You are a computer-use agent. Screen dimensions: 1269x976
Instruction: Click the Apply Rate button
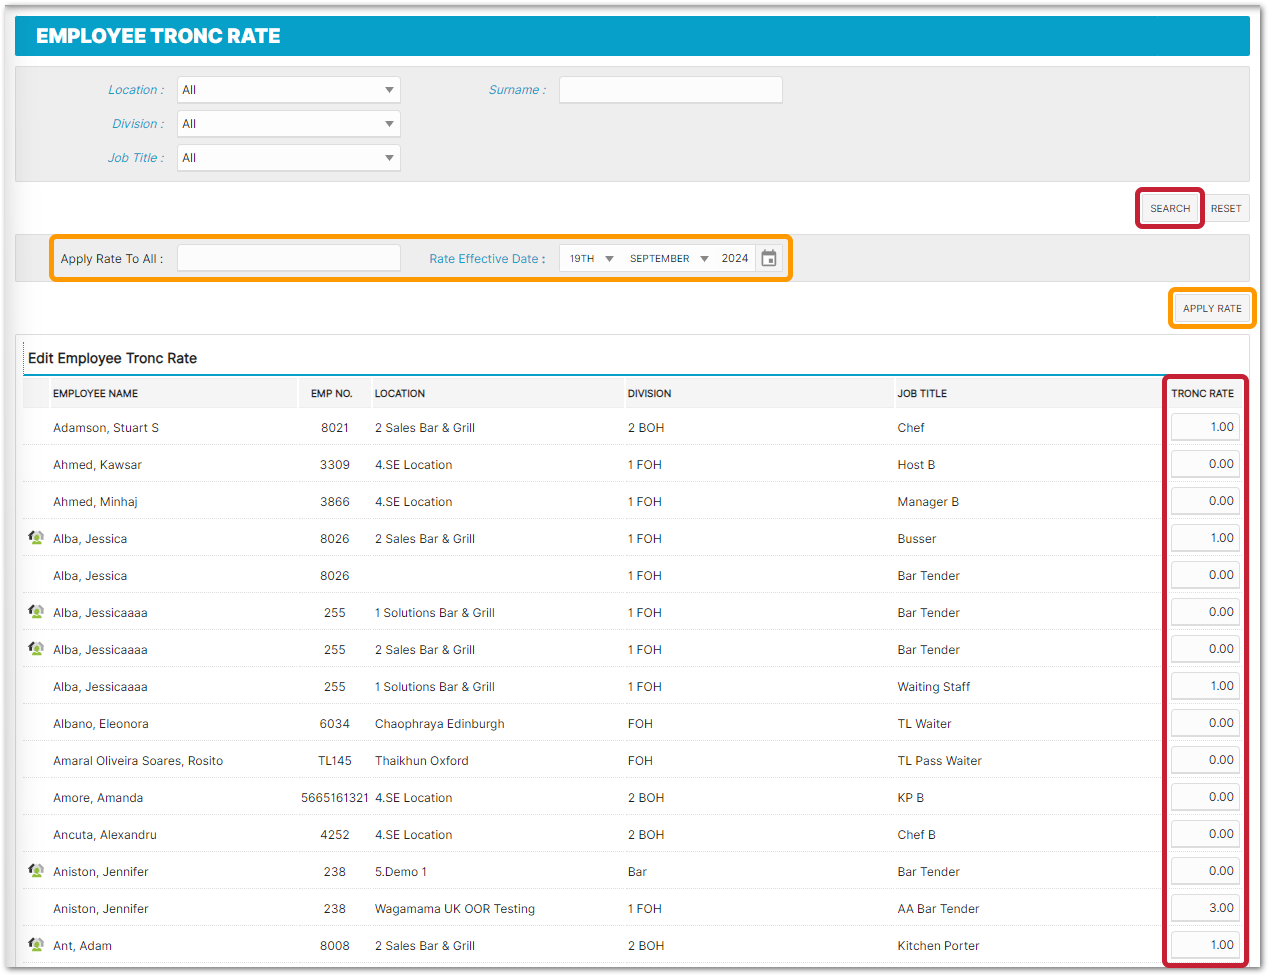coord(1211,309)
